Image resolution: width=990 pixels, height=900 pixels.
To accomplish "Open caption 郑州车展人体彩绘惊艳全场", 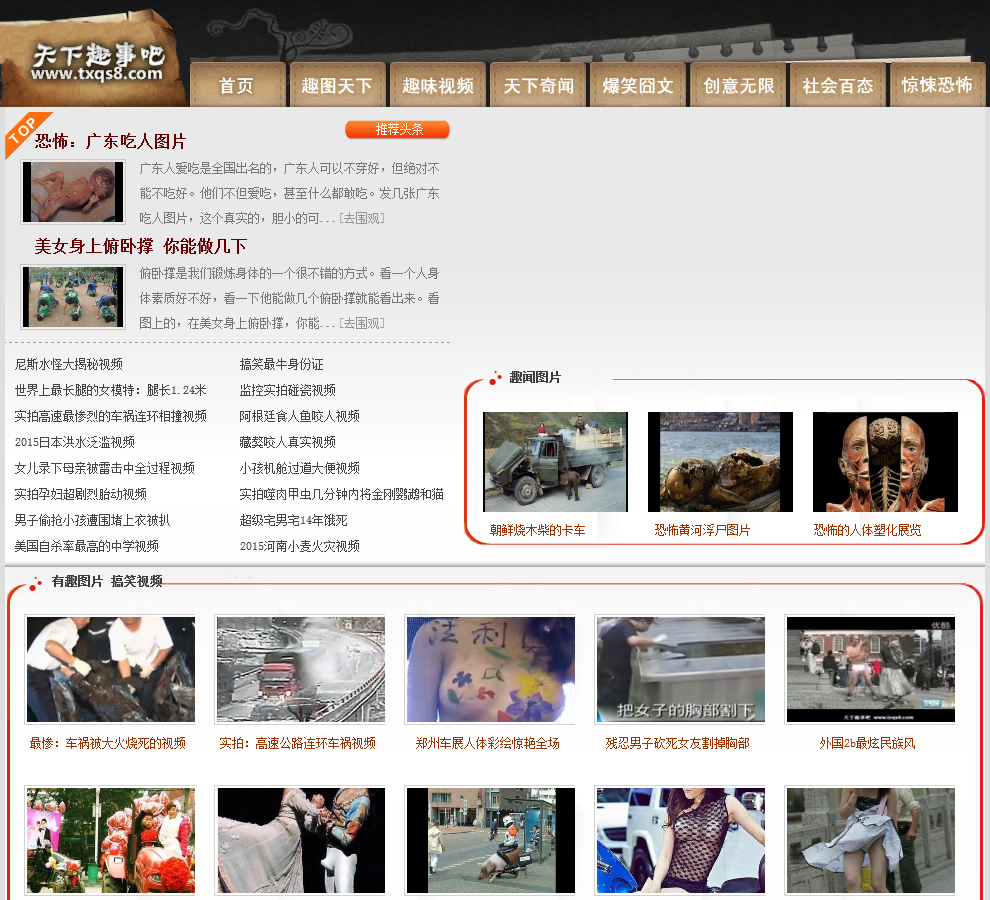I will 487,743.
